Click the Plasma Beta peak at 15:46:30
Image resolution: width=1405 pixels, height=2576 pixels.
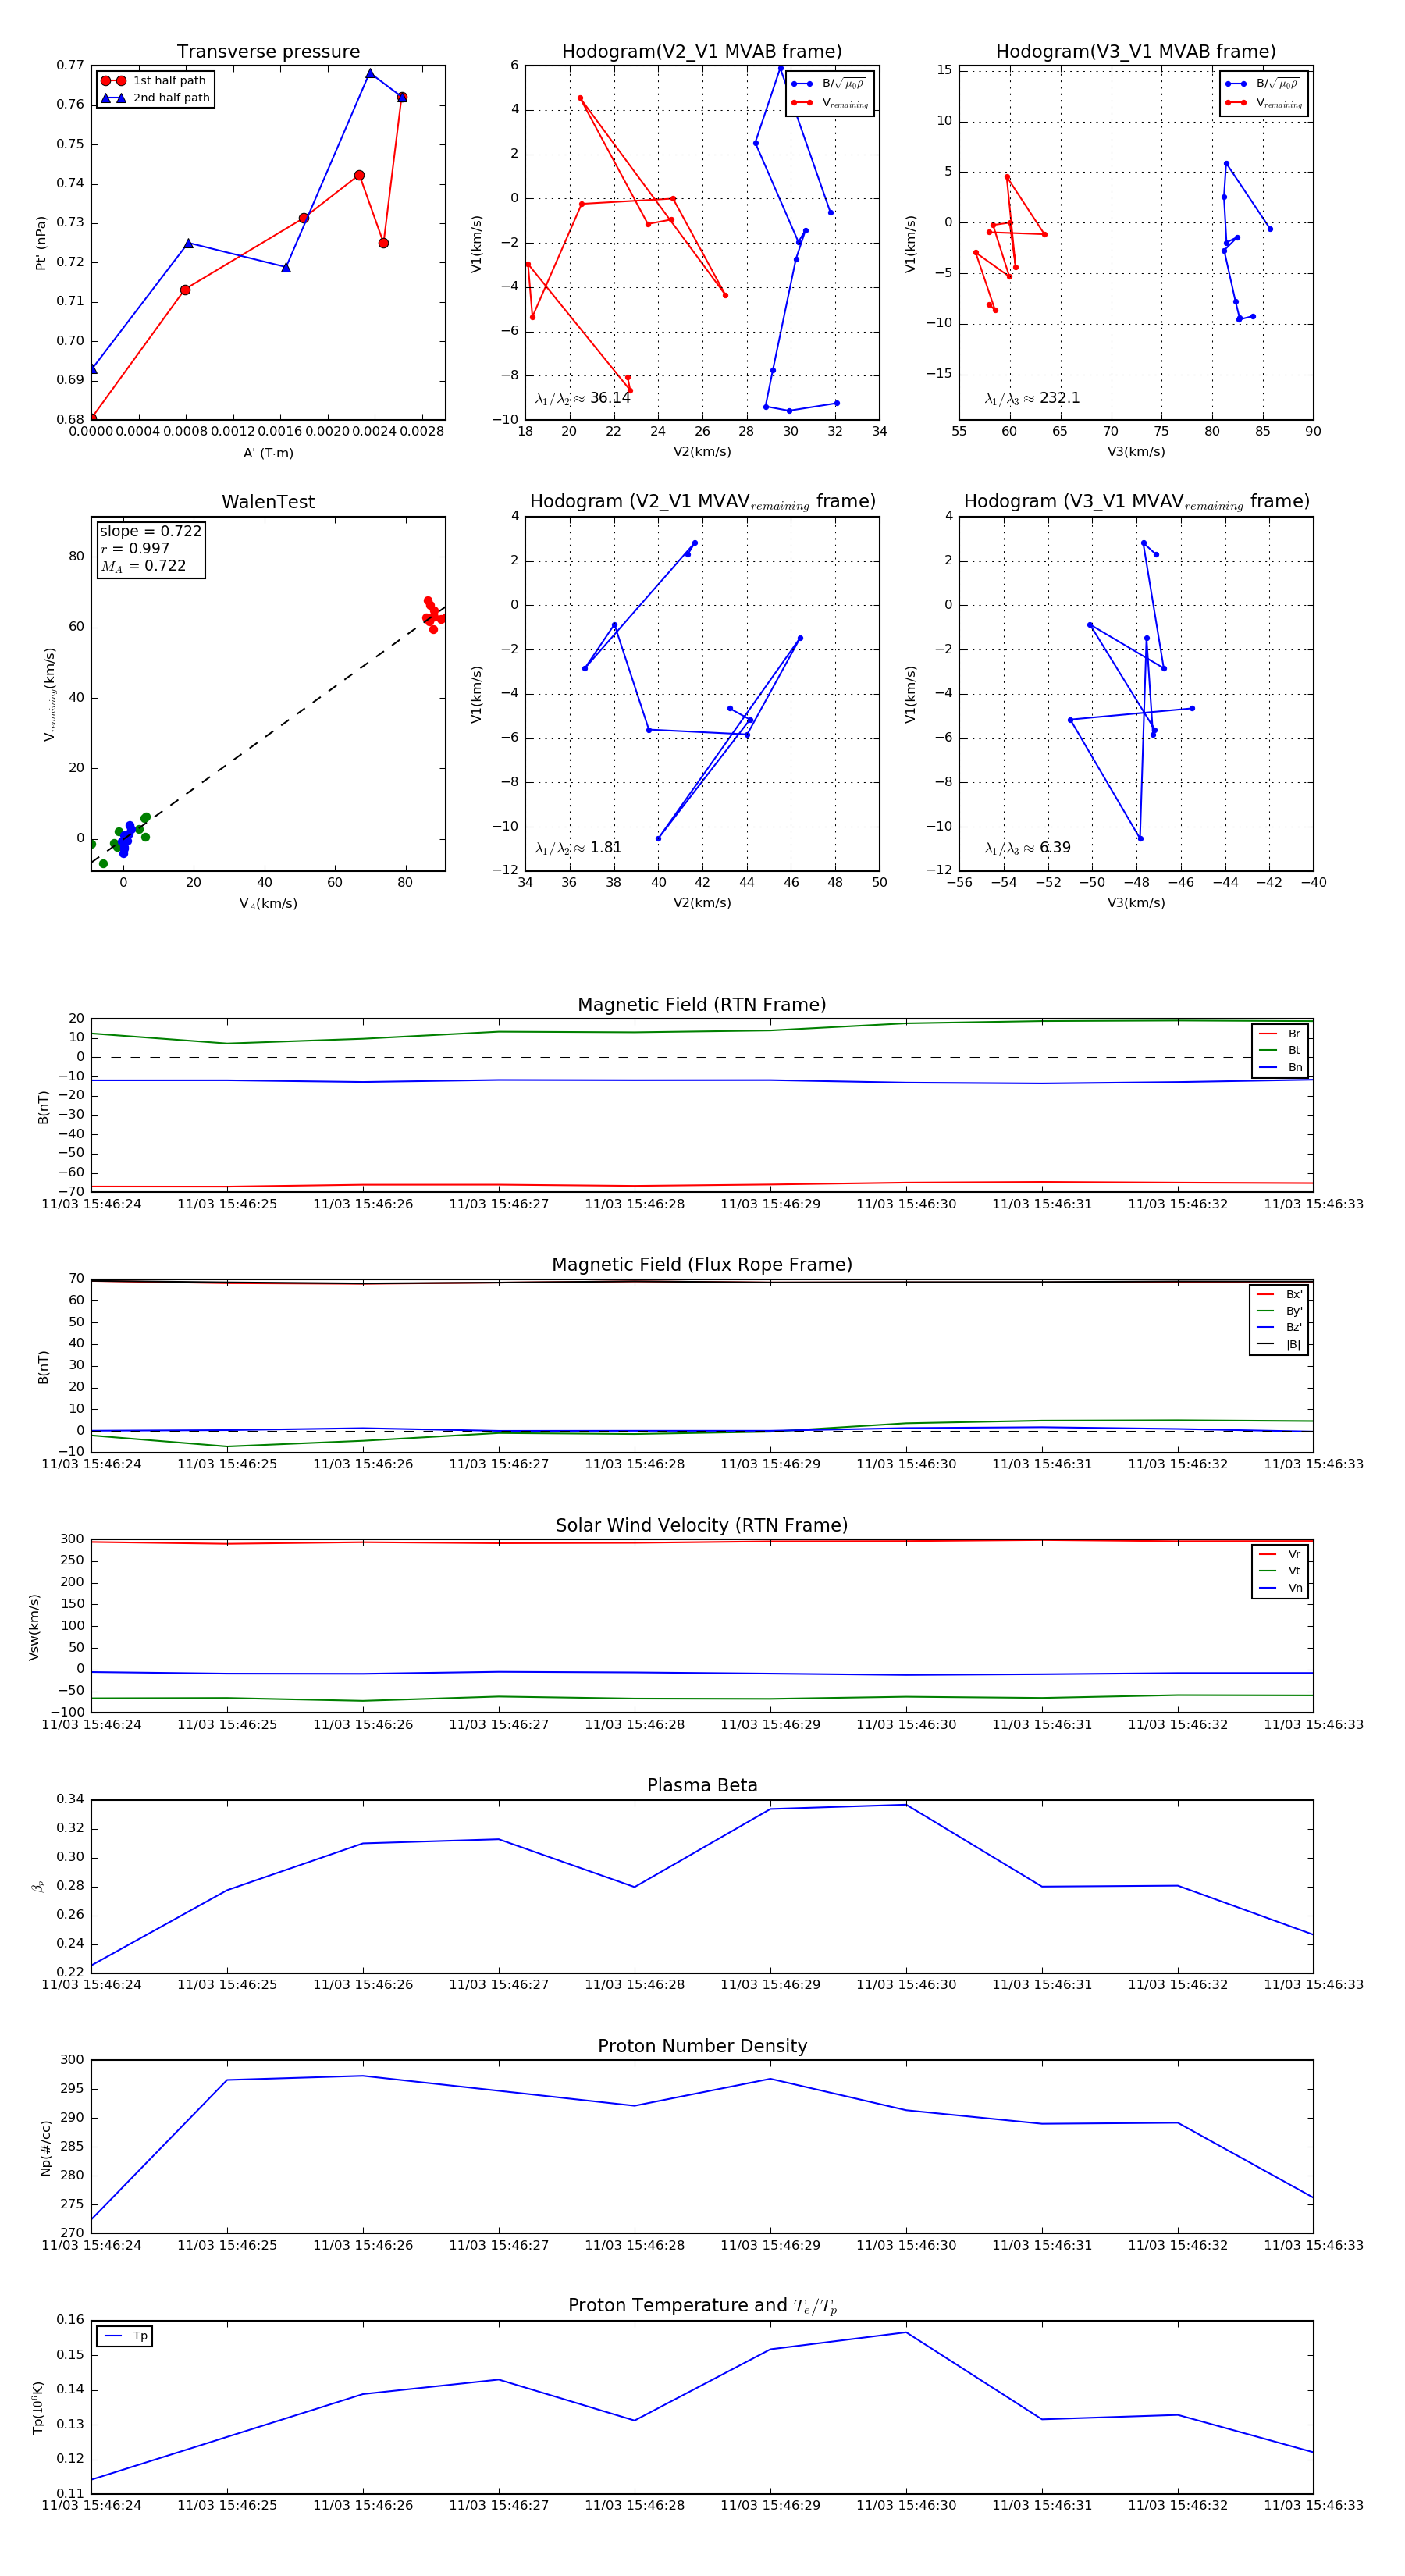click(906, 1804)
